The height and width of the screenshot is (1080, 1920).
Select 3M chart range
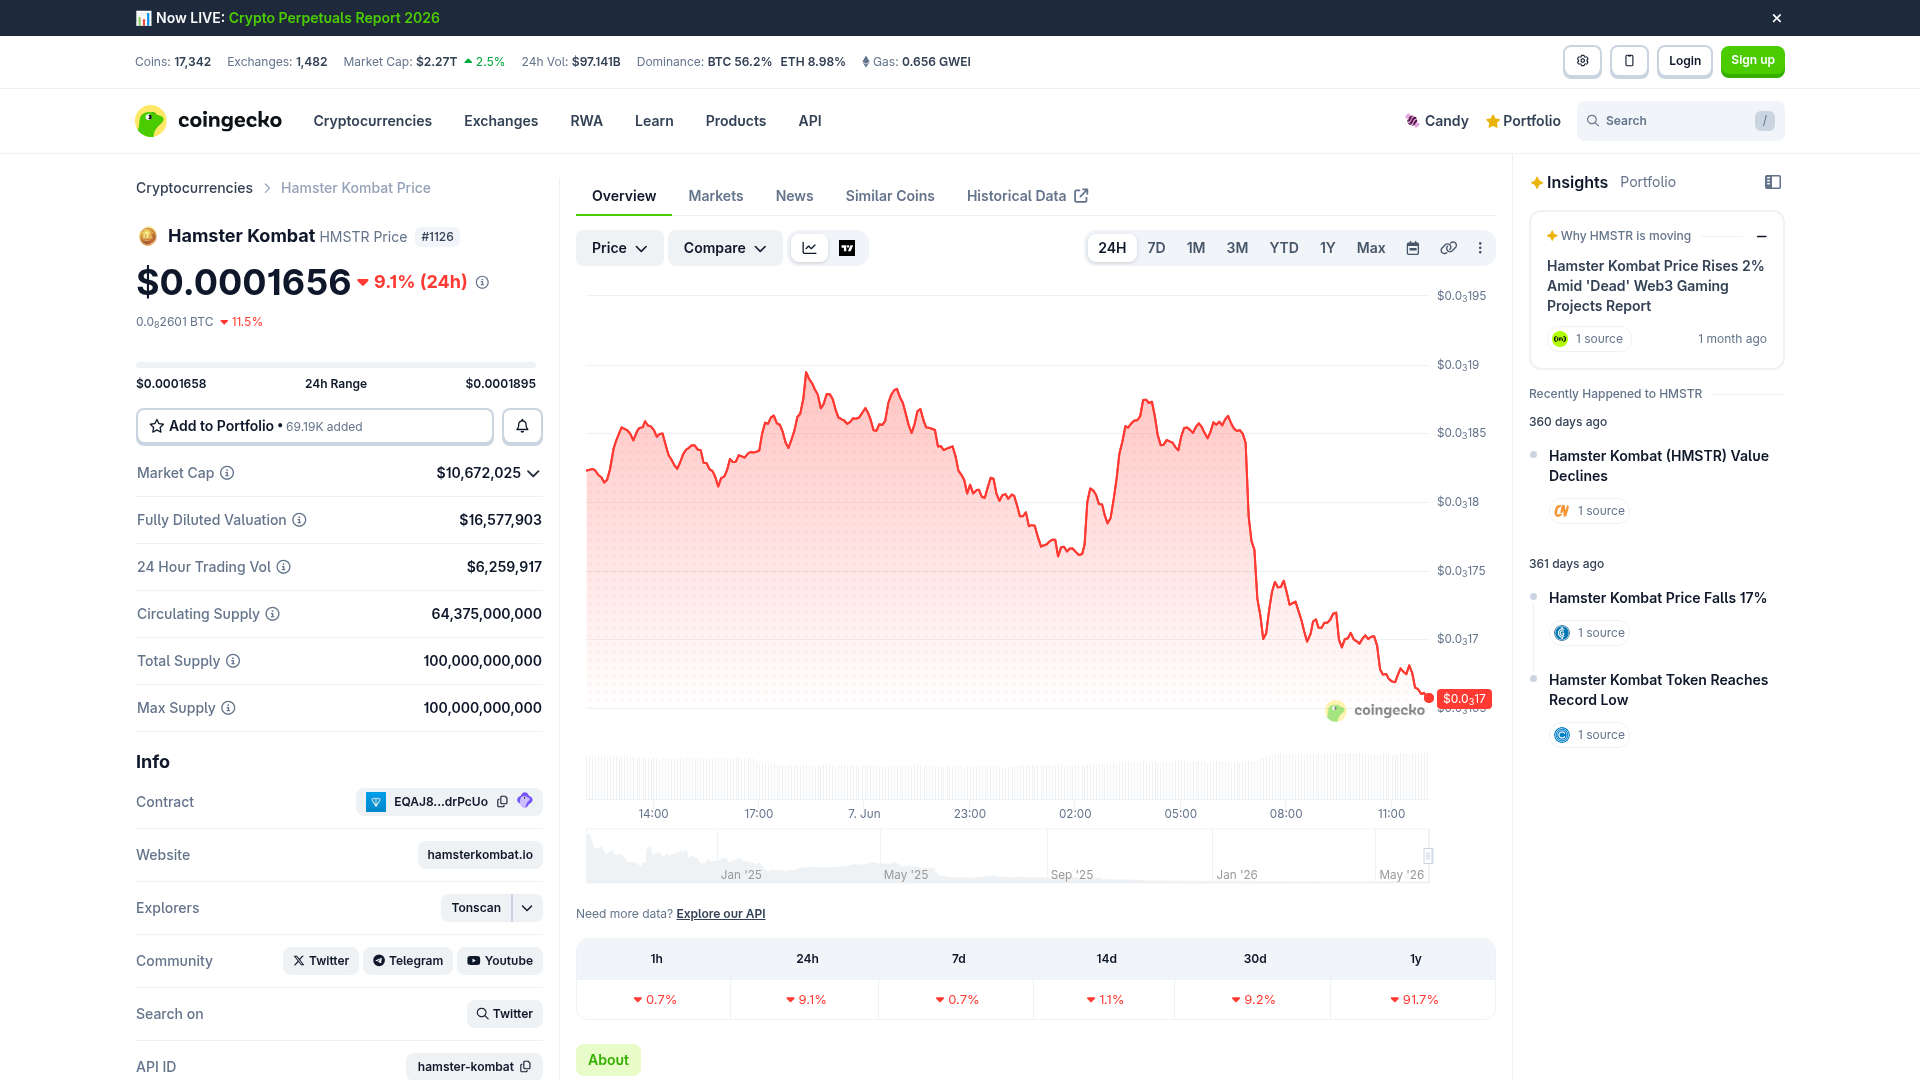tap(1237, 248)
